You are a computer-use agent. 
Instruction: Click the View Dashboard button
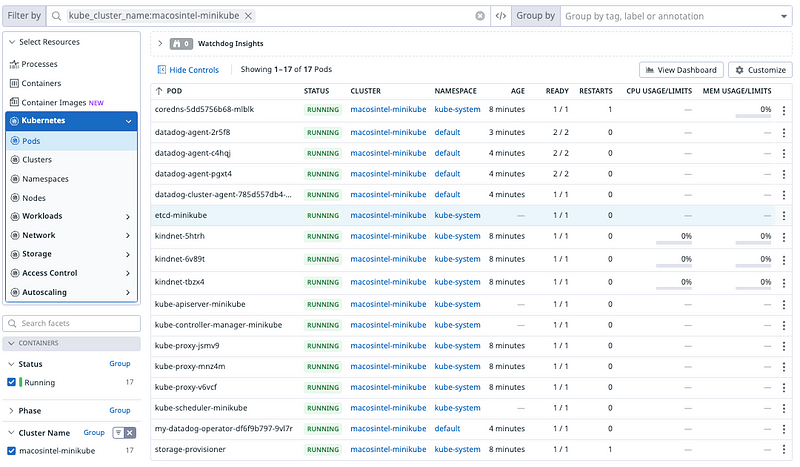click(x=681, y=70)
